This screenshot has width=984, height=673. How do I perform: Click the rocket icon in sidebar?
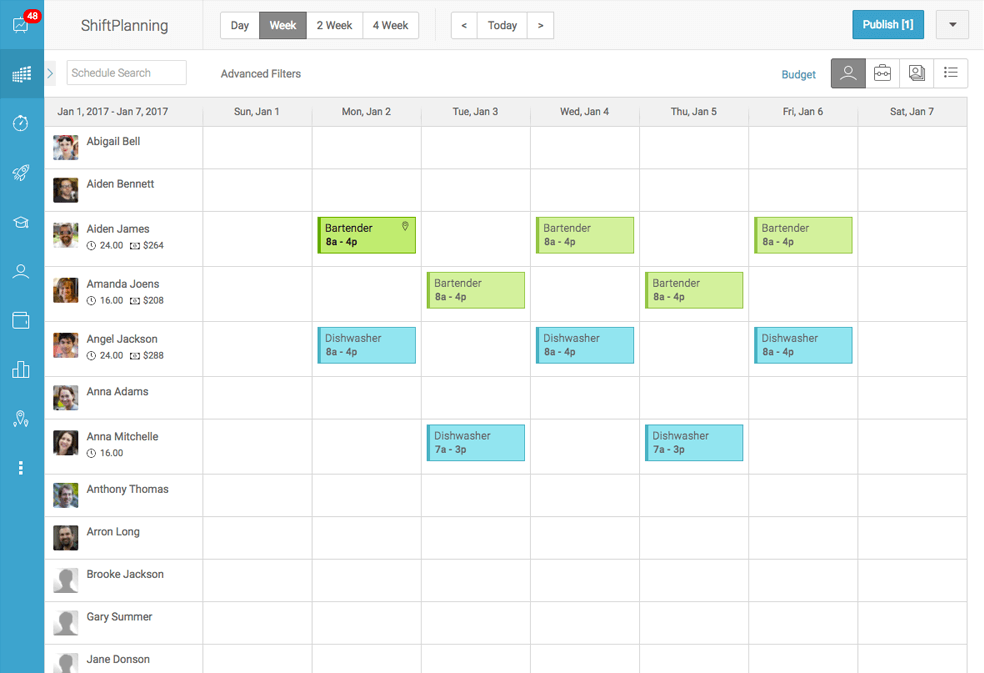pyautogui.click(x=21, y=173)
